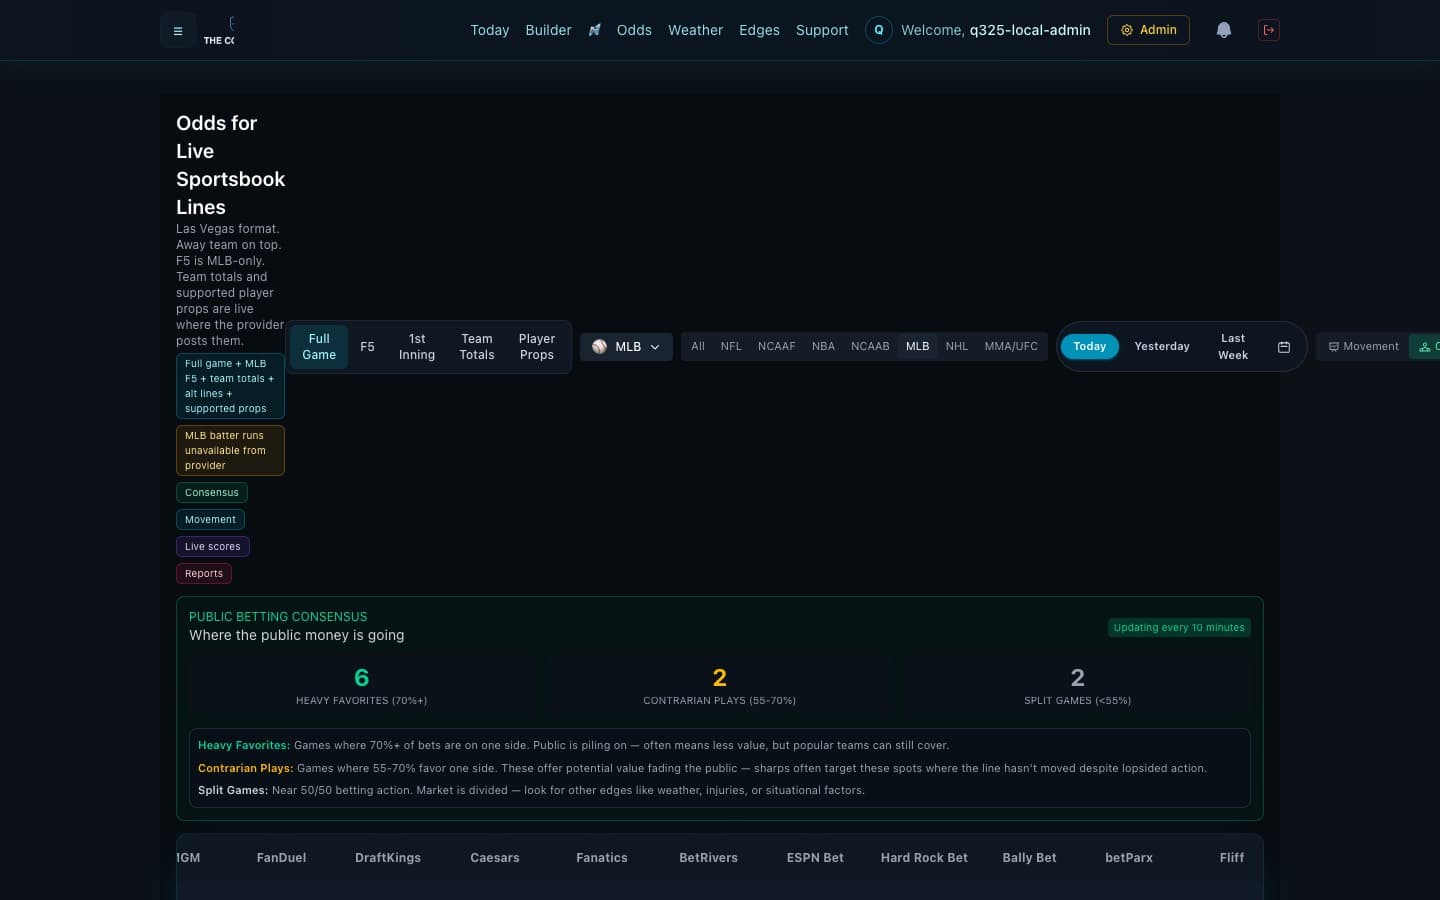1440x900 pixels.
Task: Click the Admin gear button
Action: [x=1148, y=30]
